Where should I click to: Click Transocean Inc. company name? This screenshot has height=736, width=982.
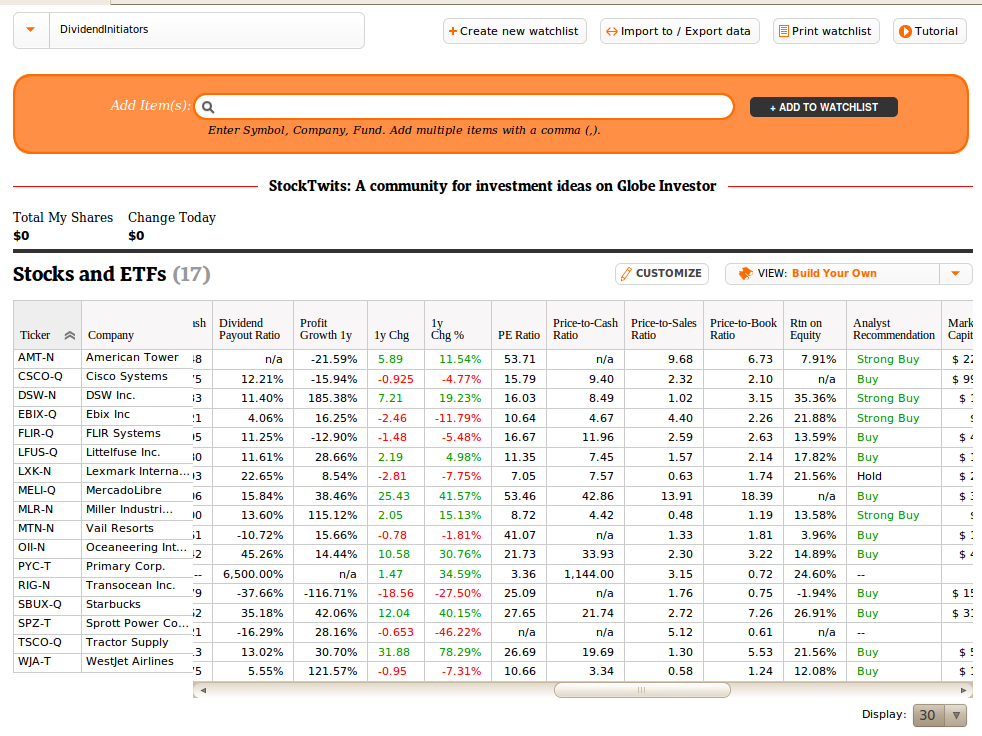(x=130, y=586)
